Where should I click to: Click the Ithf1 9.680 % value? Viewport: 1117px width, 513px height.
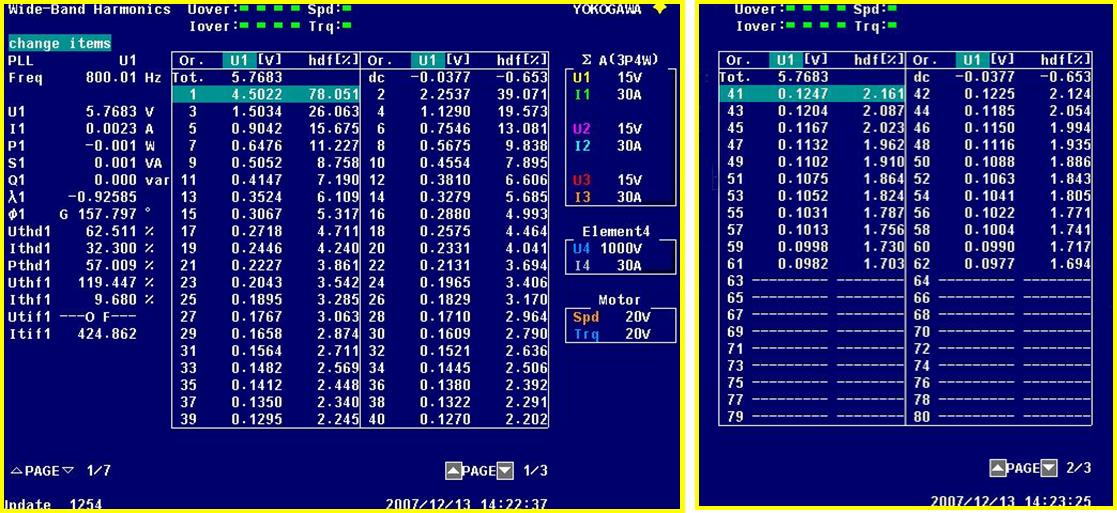[80, 299]
